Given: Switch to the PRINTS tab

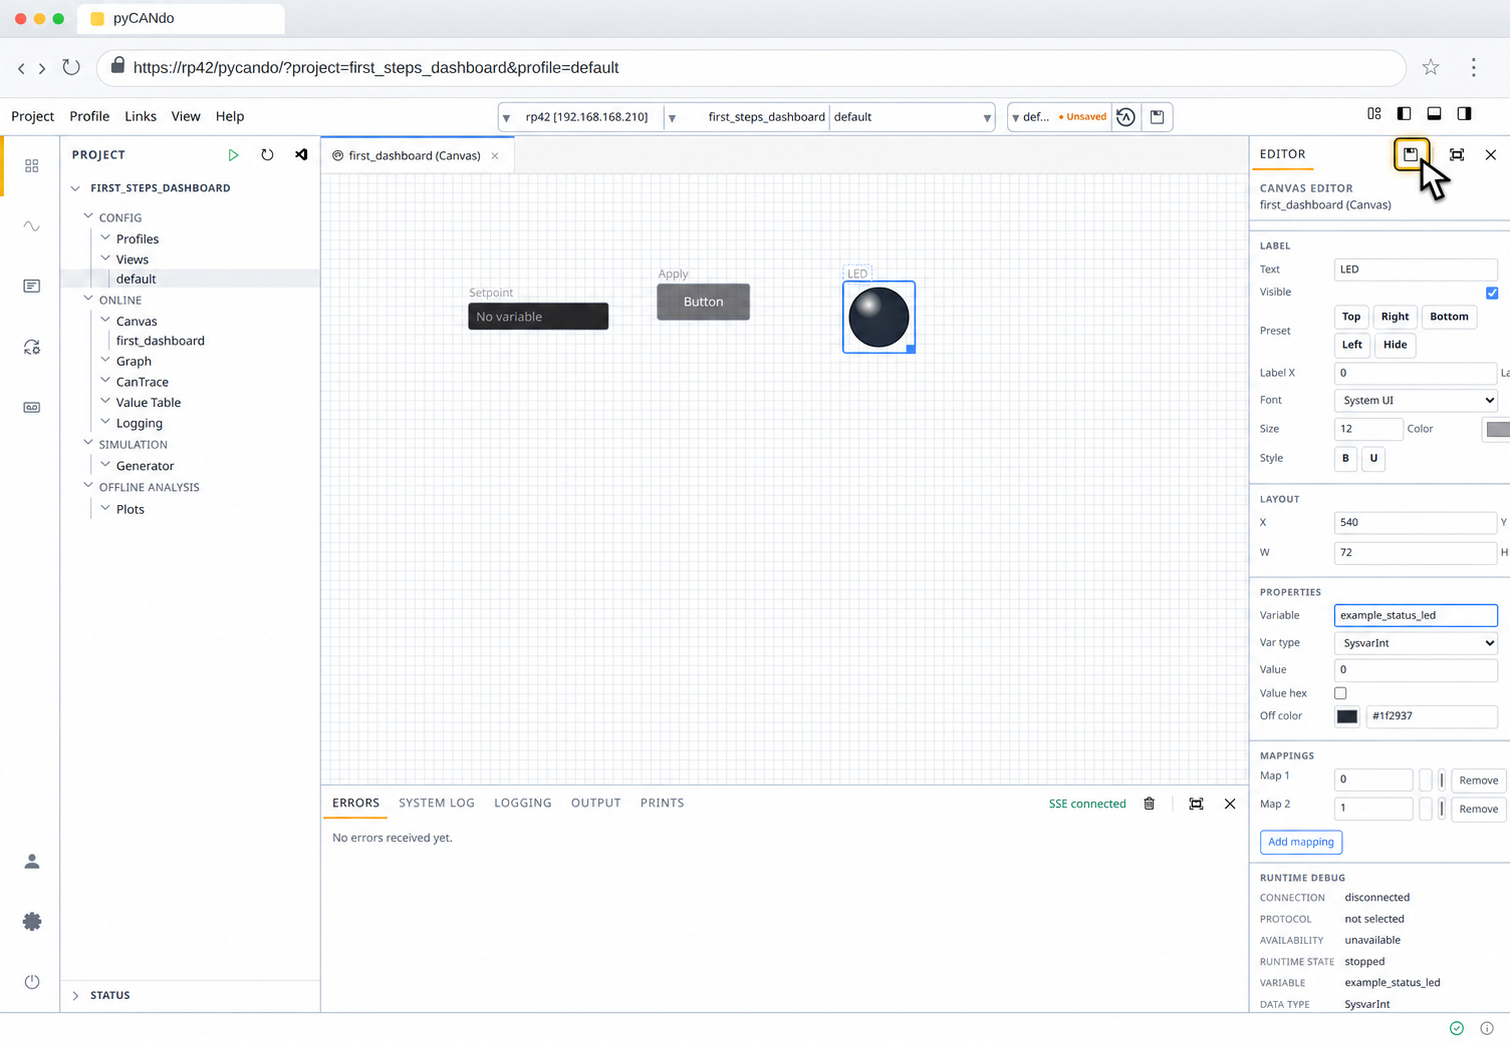Looking at the screenshot, I should coord(662,803).
